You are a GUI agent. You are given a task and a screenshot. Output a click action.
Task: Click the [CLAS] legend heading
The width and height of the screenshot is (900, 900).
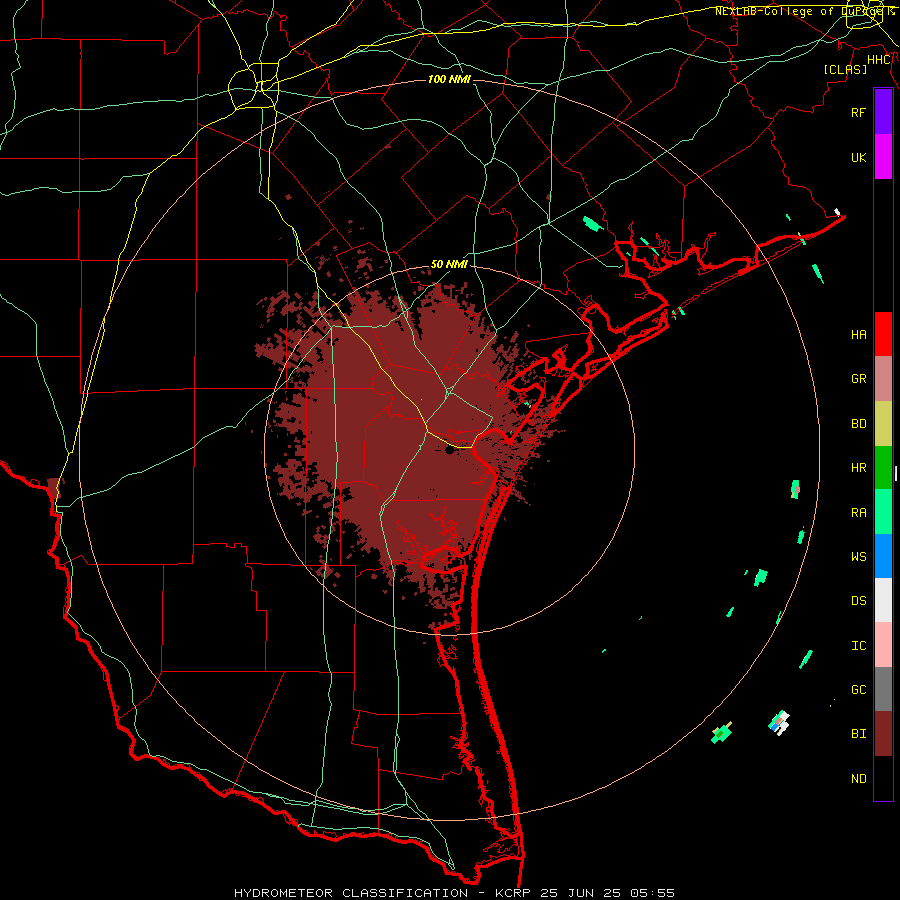(845, 69)
